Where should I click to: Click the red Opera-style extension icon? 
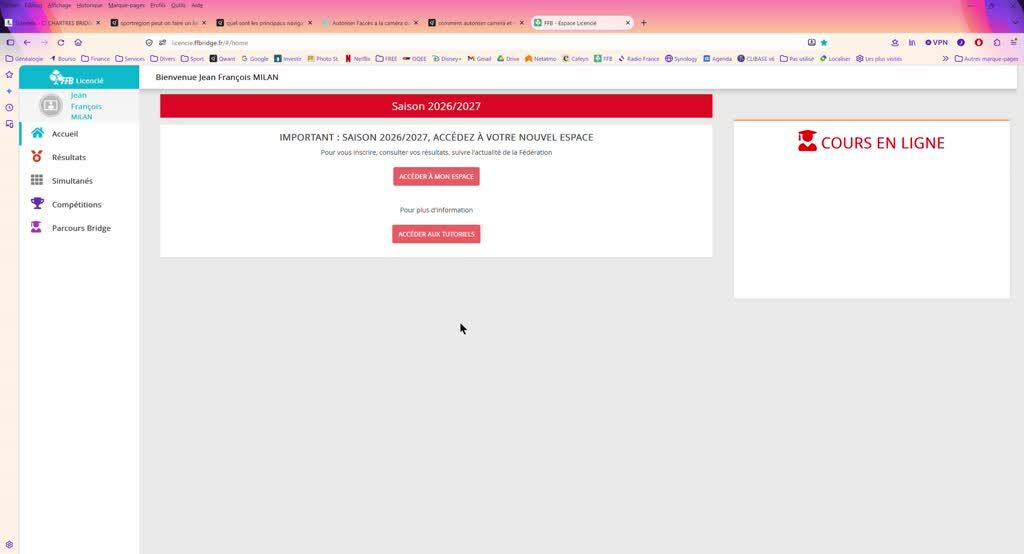pyautogui.click(x=978, y=42)
